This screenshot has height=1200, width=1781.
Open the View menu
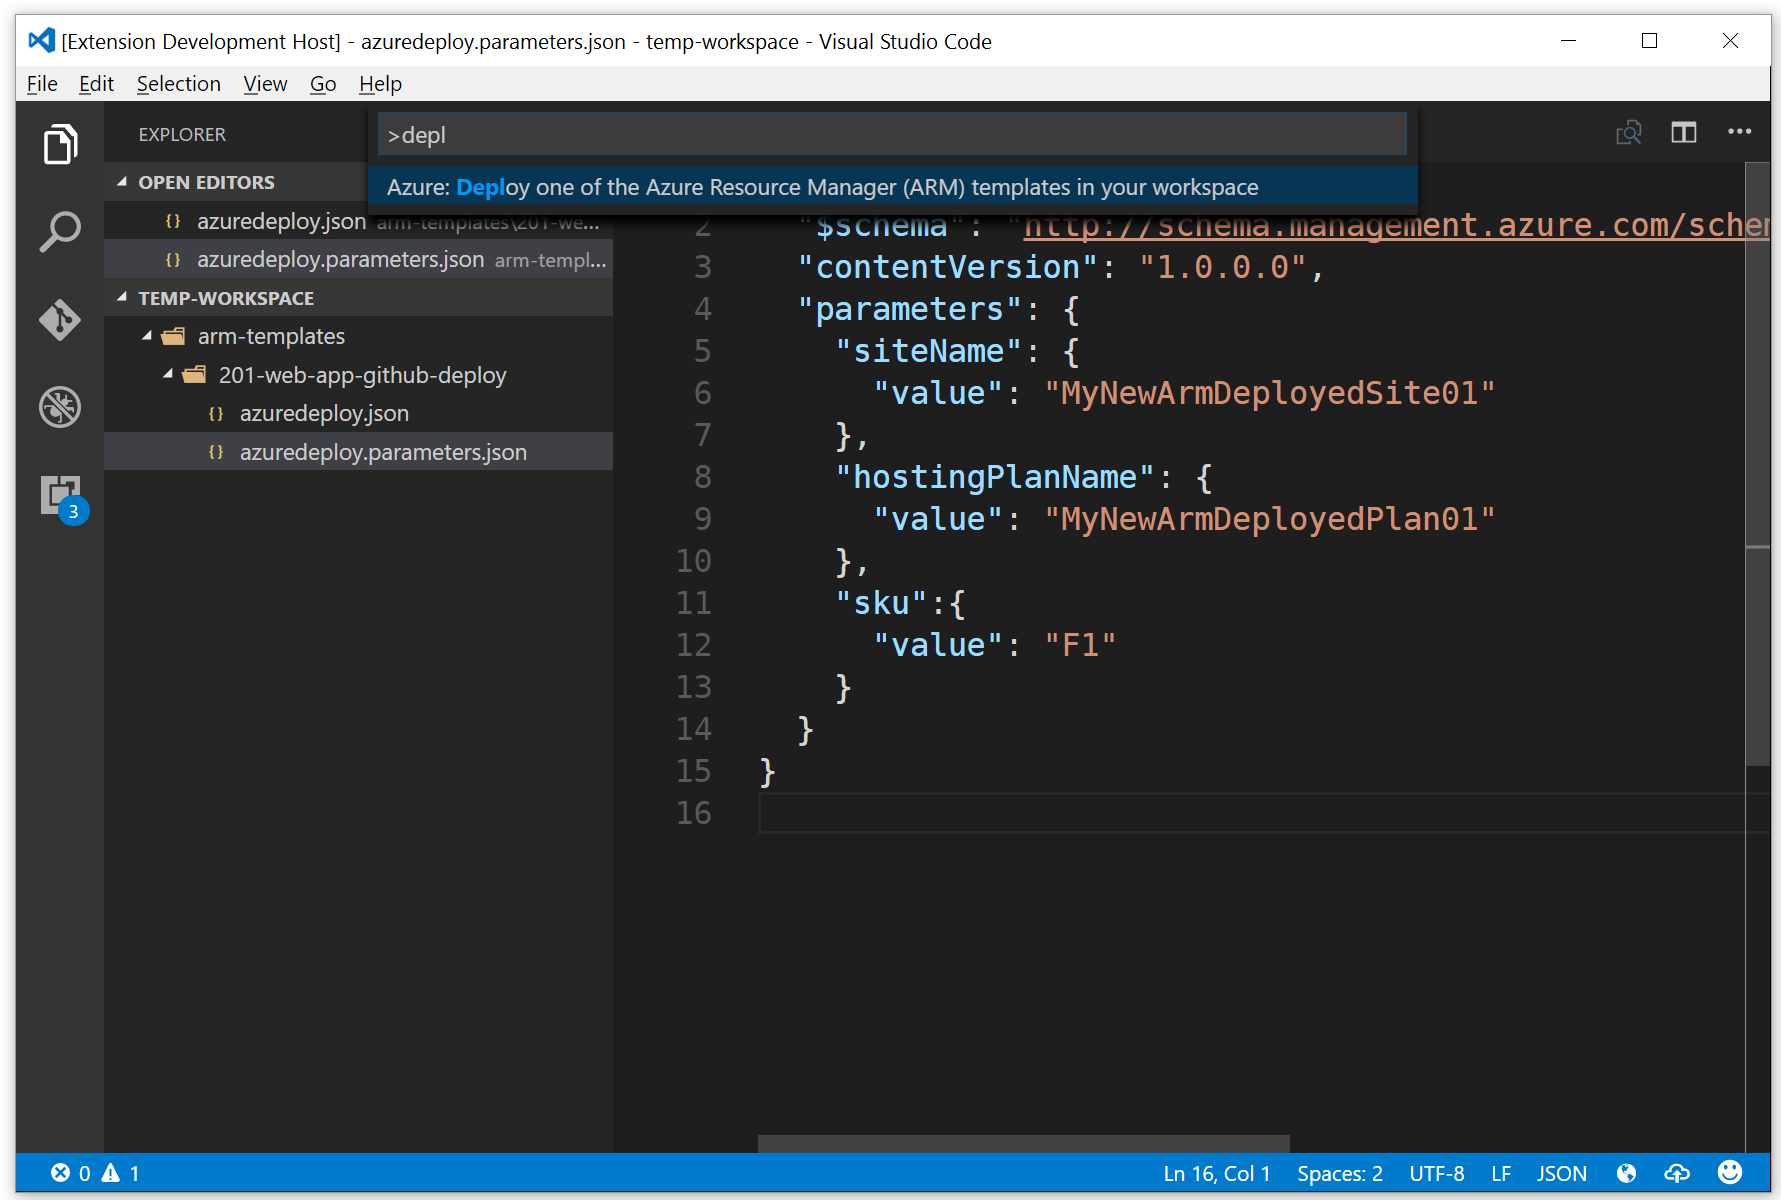[265, 84]
